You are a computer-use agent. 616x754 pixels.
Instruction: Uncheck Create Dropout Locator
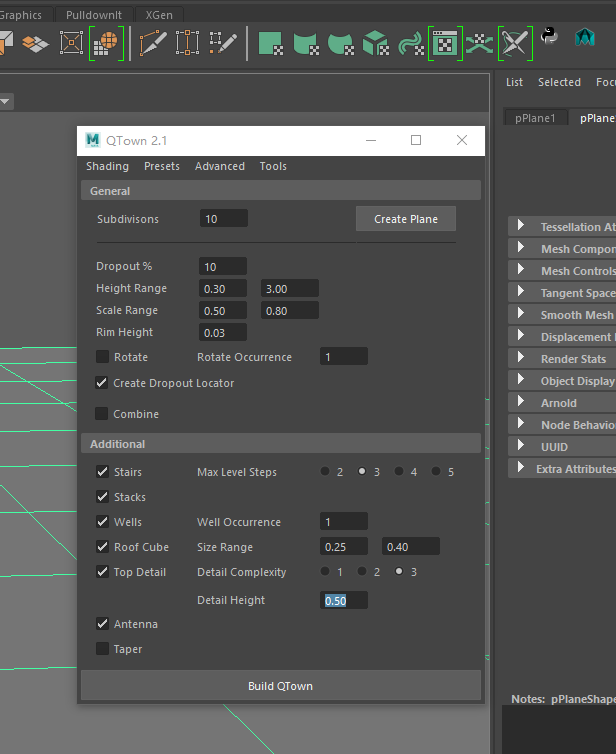101,383
